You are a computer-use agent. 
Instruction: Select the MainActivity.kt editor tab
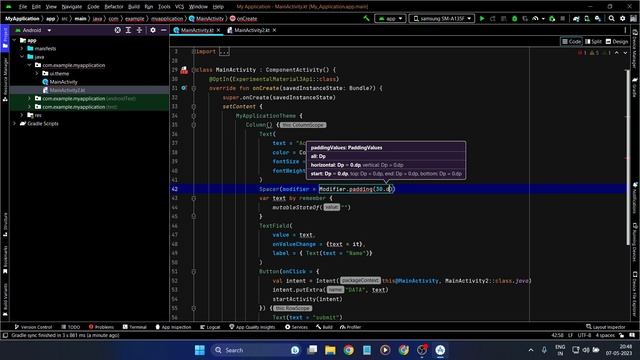197,30
